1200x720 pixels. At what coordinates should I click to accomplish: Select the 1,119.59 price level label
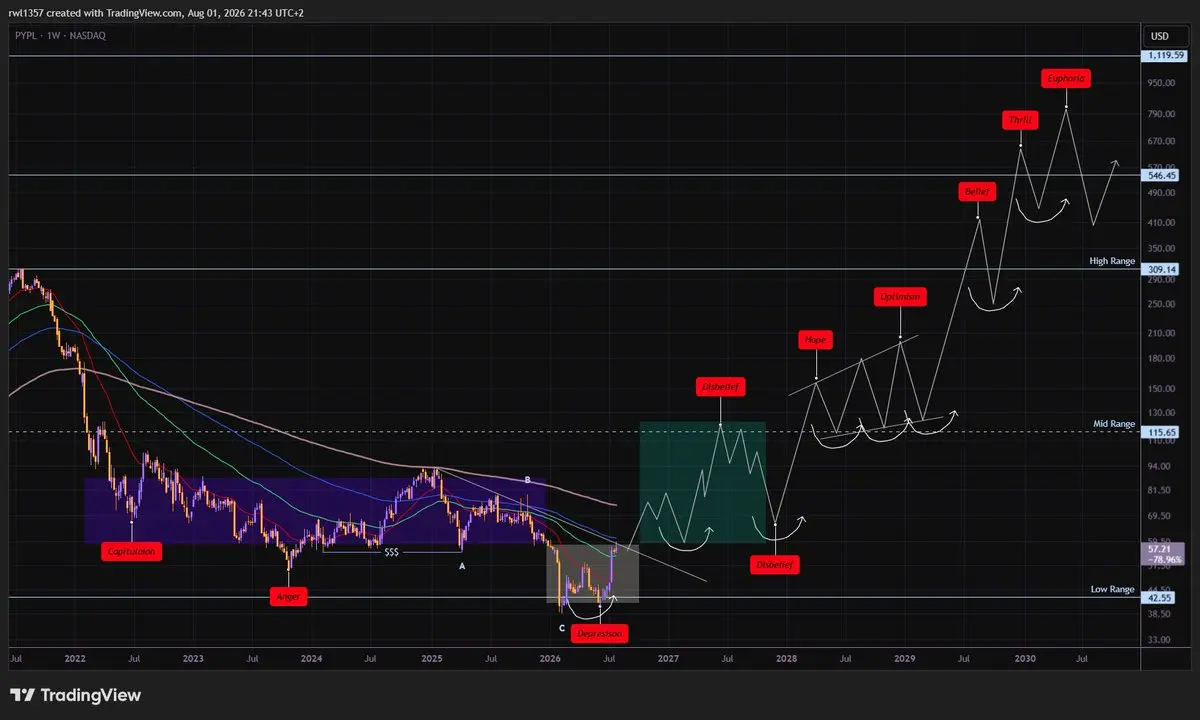pyautogui.click(x=1166, y=56)
